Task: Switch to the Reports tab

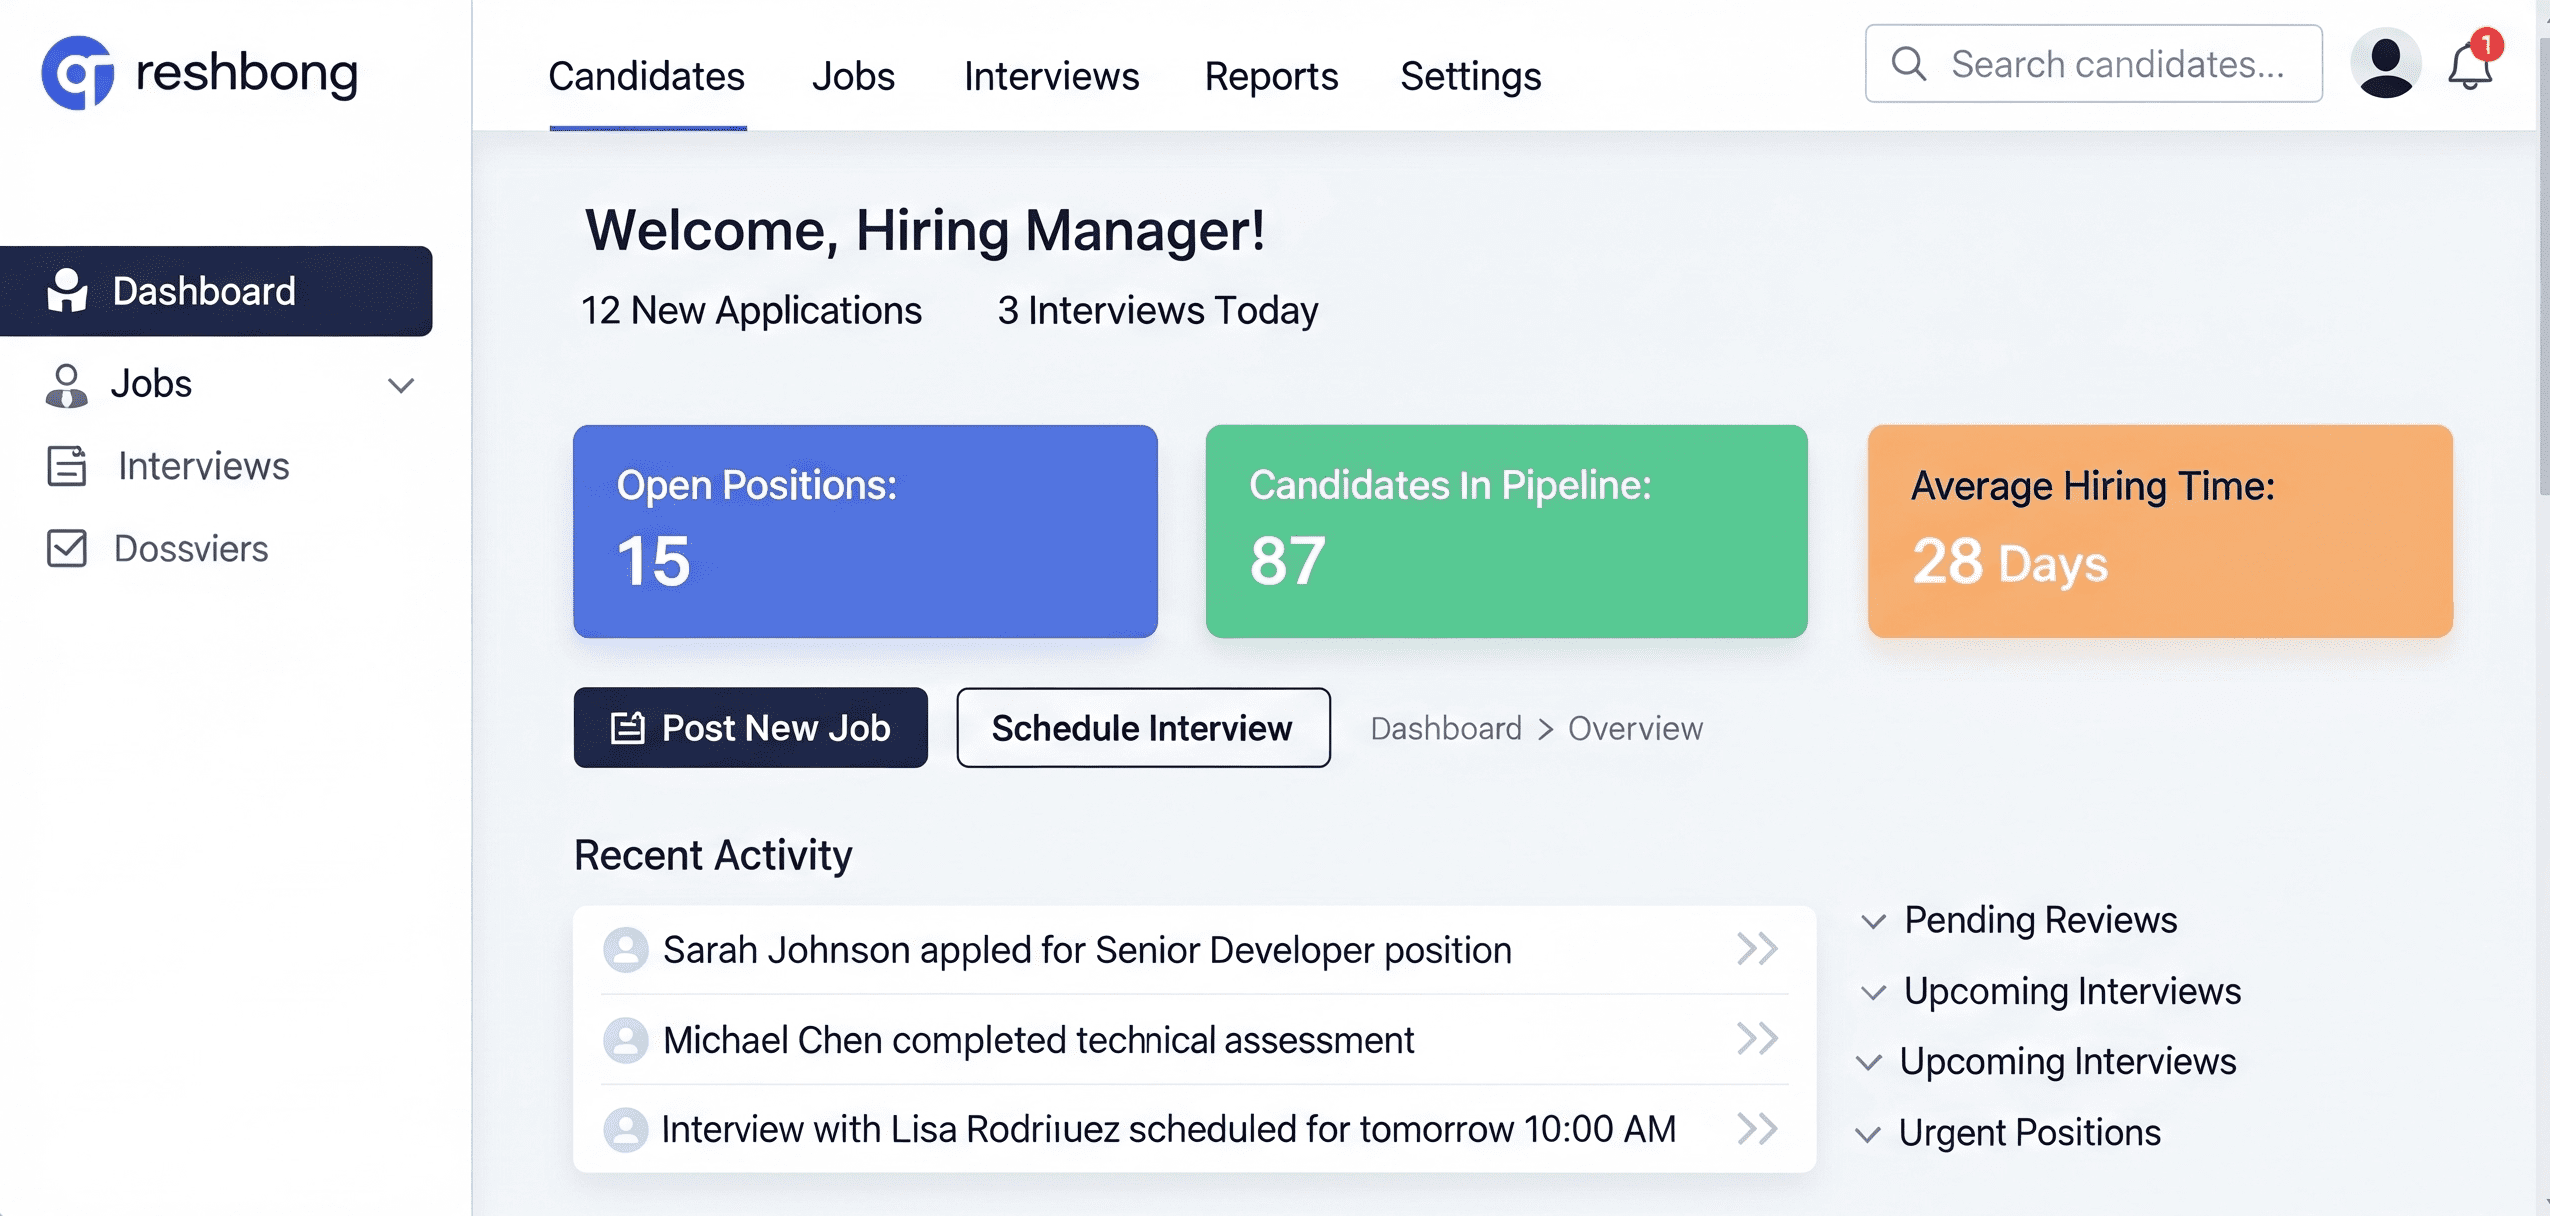Action: tap(1270, 76)
